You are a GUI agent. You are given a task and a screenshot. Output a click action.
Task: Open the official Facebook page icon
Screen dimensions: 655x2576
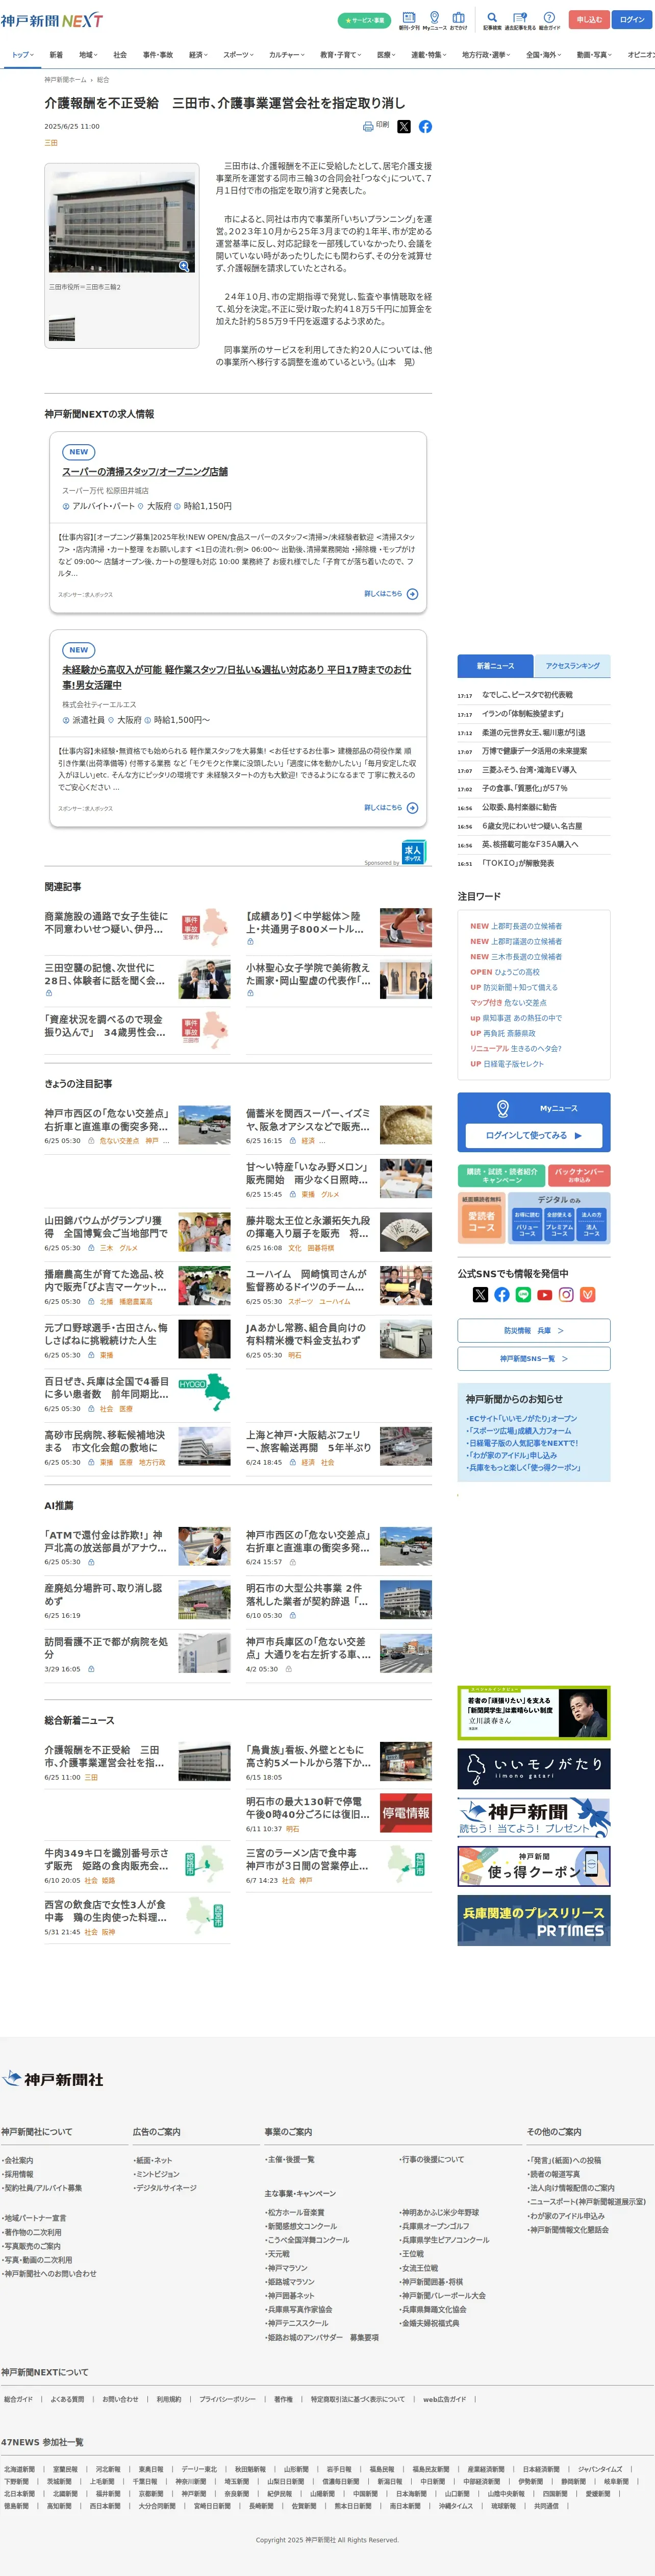click(x=502, y=1294)
